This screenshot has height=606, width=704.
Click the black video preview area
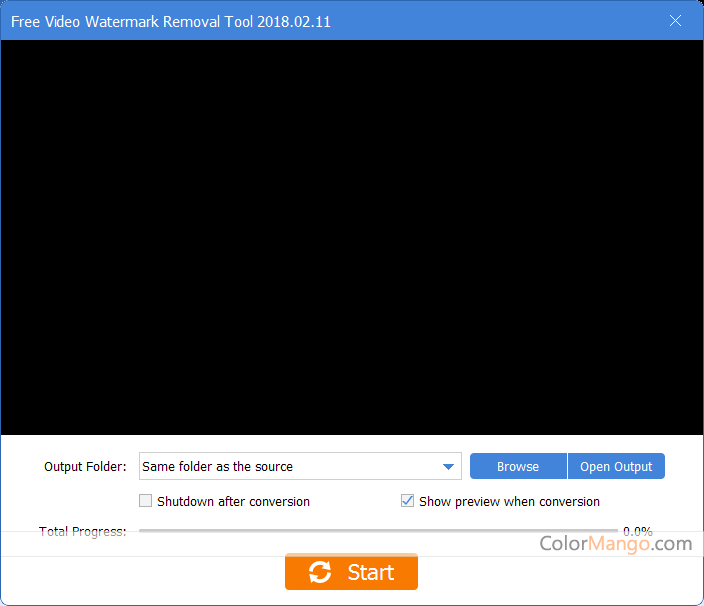tap(352, 237)
